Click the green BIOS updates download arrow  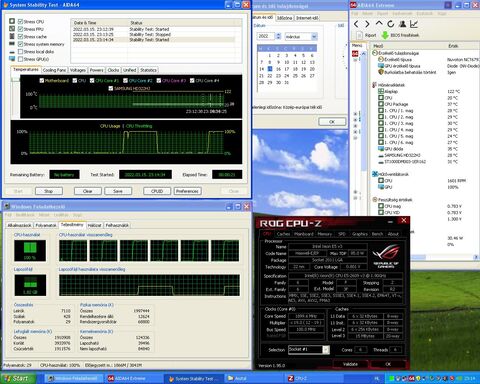385,35
